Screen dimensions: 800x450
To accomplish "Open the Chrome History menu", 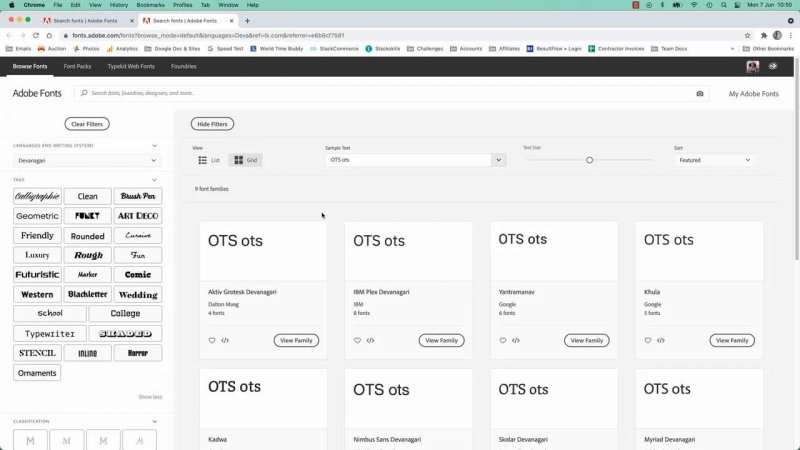I will tap(119, 5).
